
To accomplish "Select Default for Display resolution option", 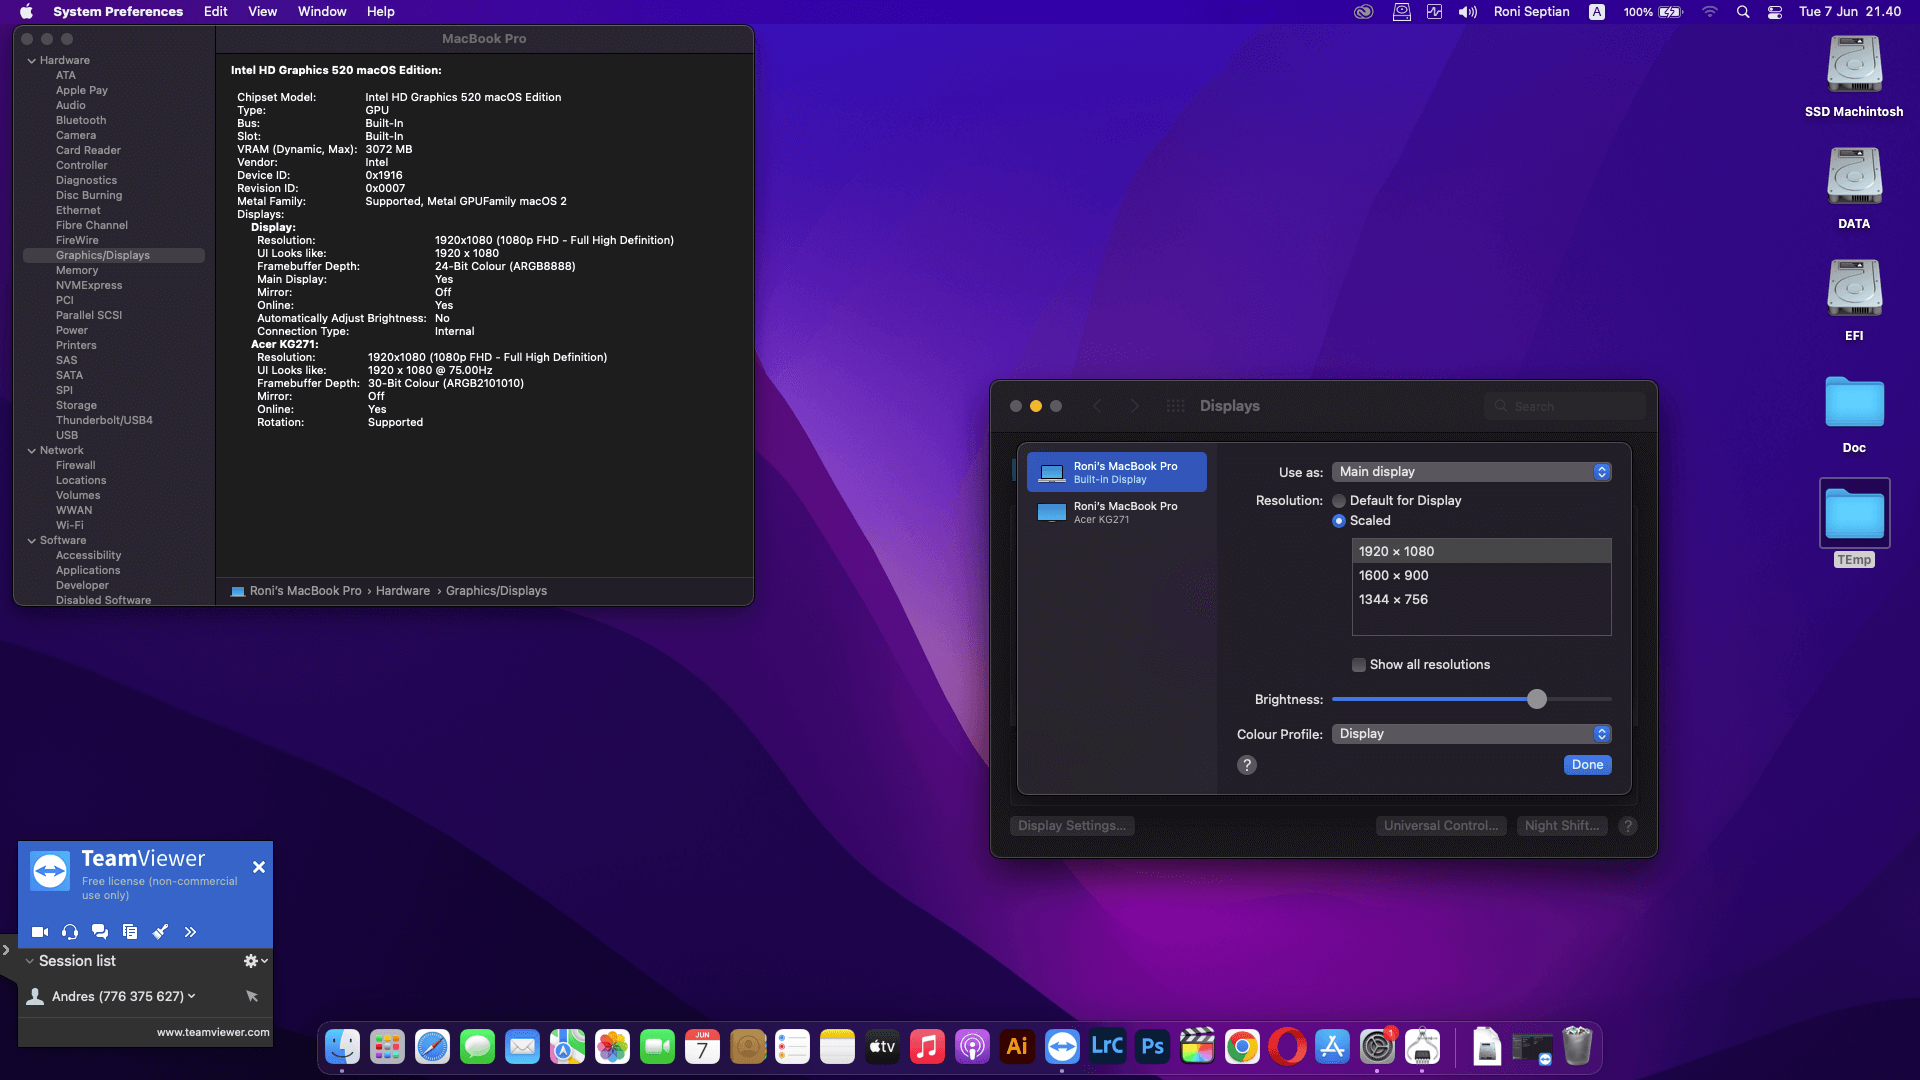I will point(1338,500).
